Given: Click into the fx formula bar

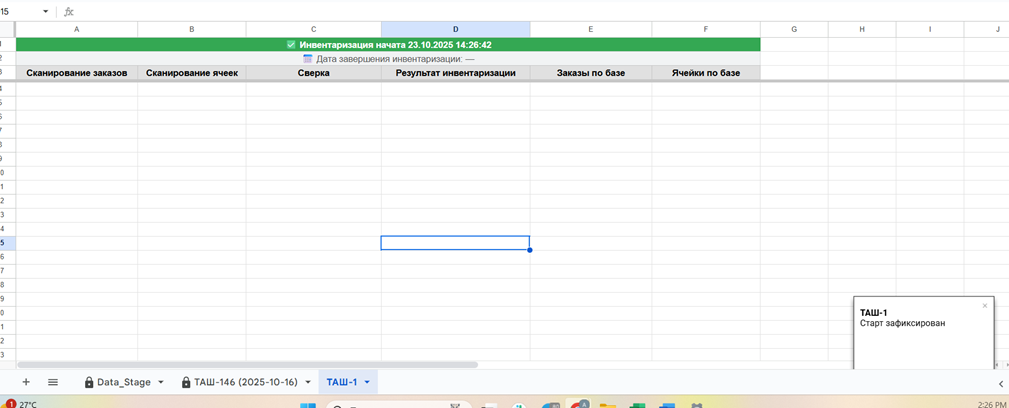Looking at the screenshot, I should pos(541,12).
